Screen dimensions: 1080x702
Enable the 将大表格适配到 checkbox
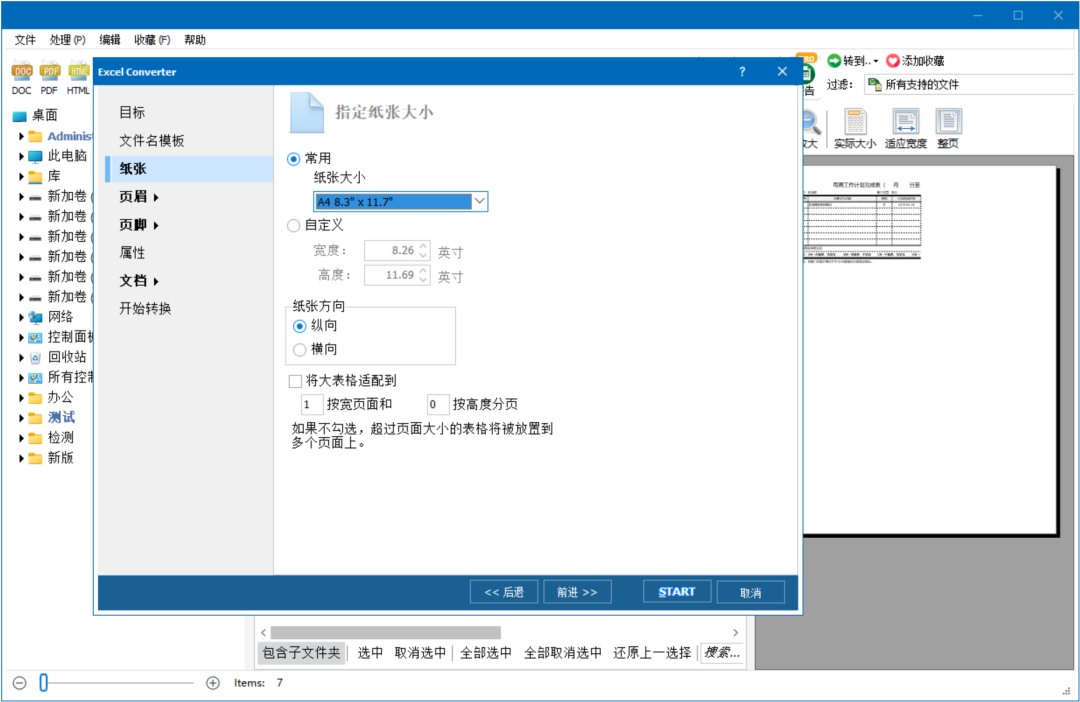tap(295, 381)
